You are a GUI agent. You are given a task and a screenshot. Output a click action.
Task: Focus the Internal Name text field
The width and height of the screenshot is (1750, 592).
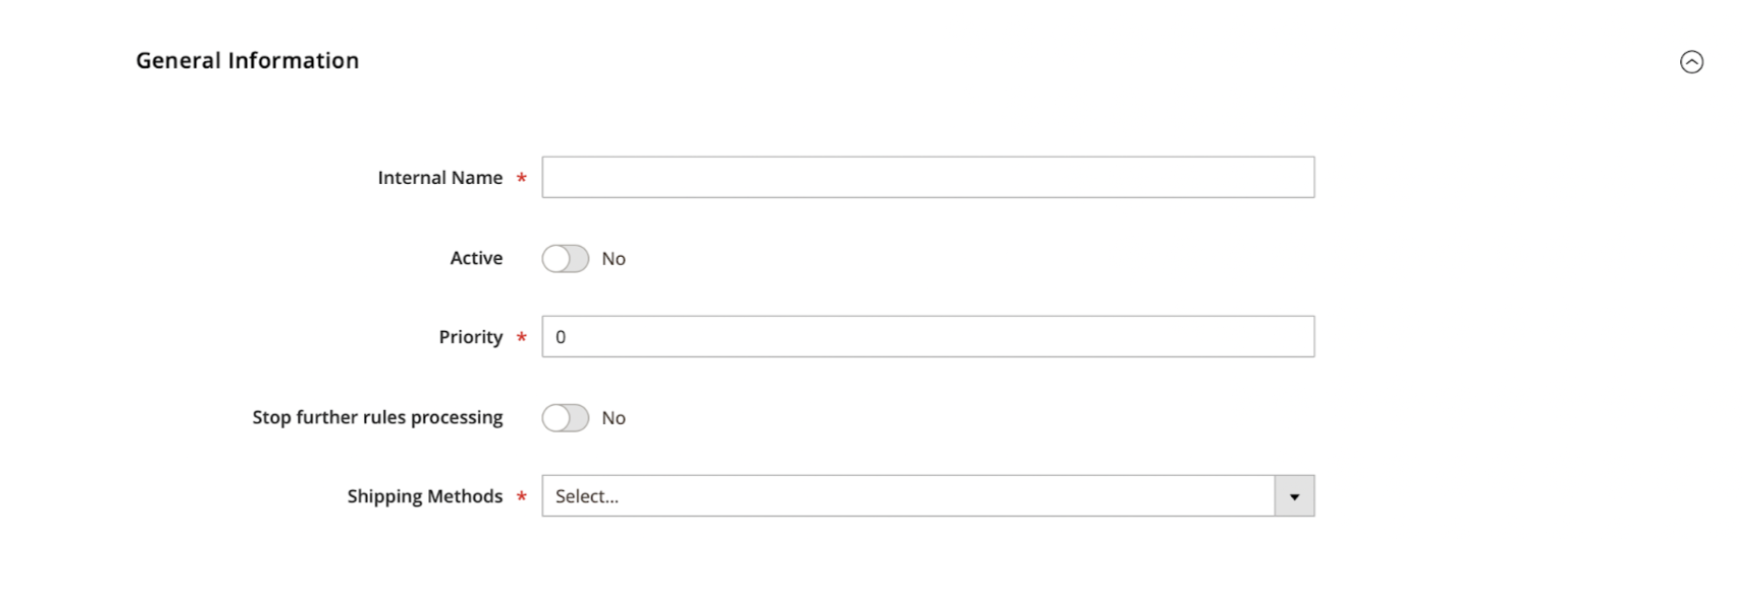(928, 177)
